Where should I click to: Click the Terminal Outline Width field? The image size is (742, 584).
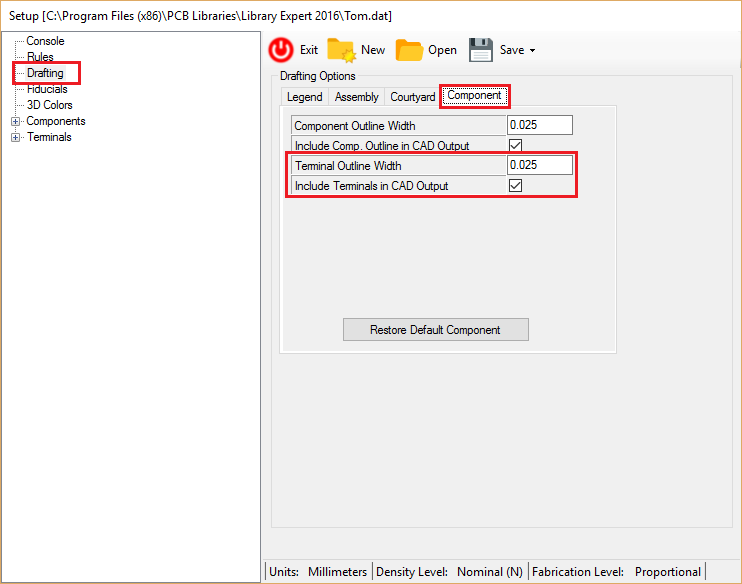[x=540, y=166]
